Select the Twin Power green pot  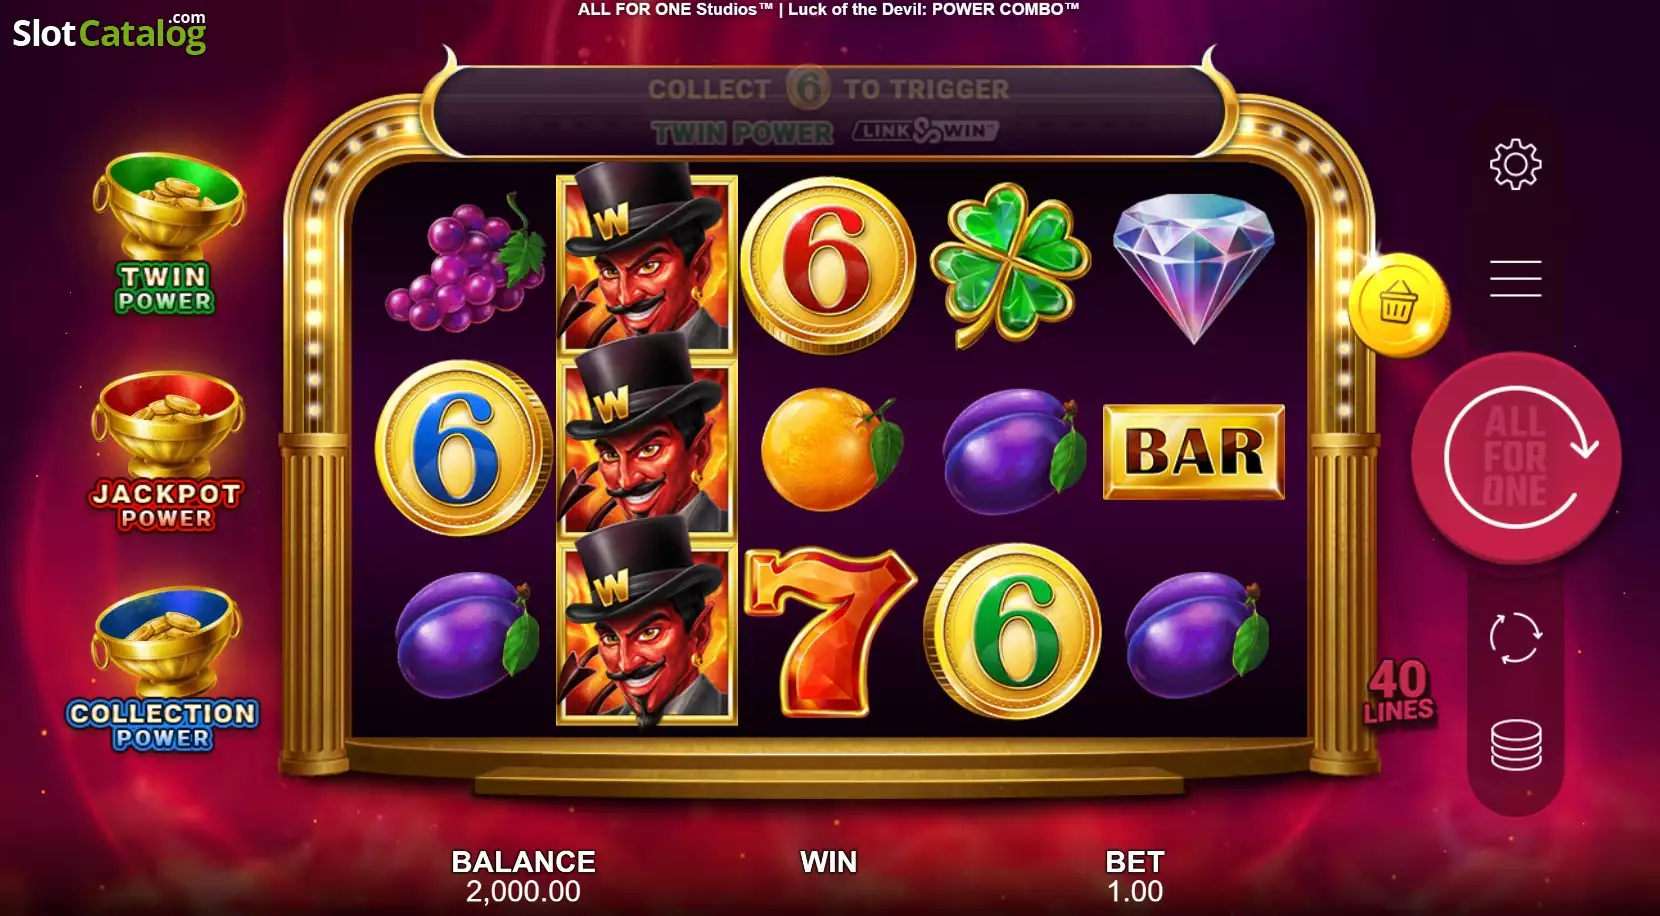tap(167, 233)
